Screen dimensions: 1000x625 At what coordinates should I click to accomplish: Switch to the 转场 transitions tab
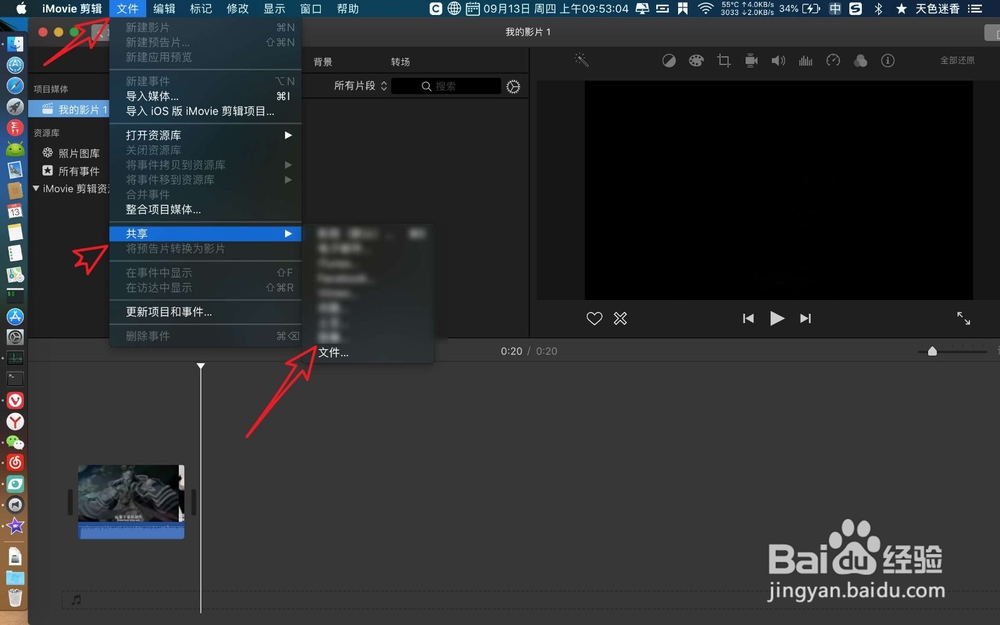(401, 60)
